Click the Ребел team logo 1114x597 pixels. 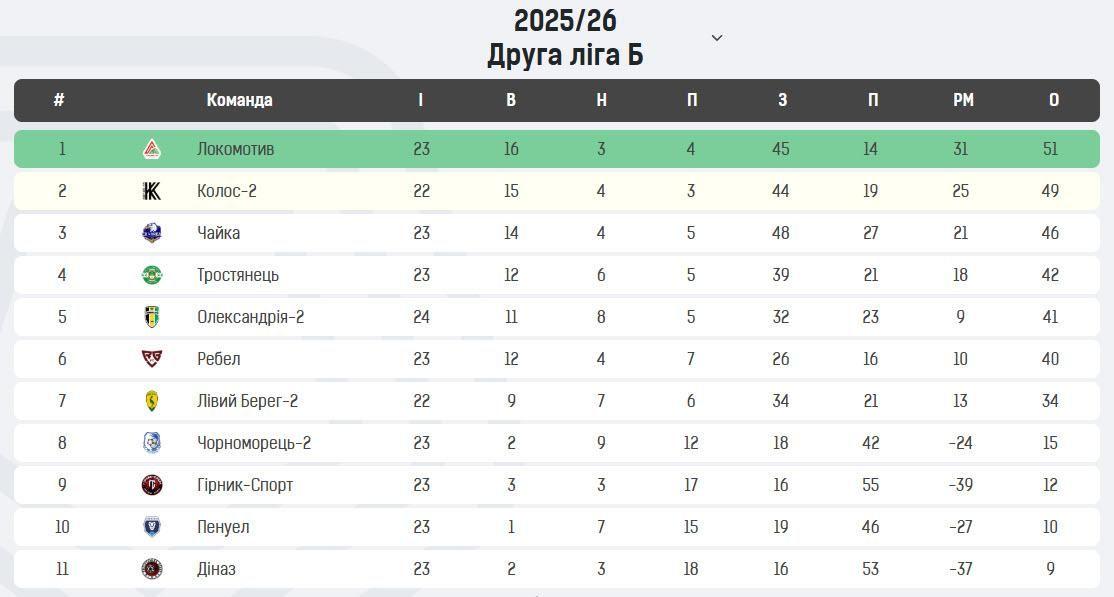point(152,359)
